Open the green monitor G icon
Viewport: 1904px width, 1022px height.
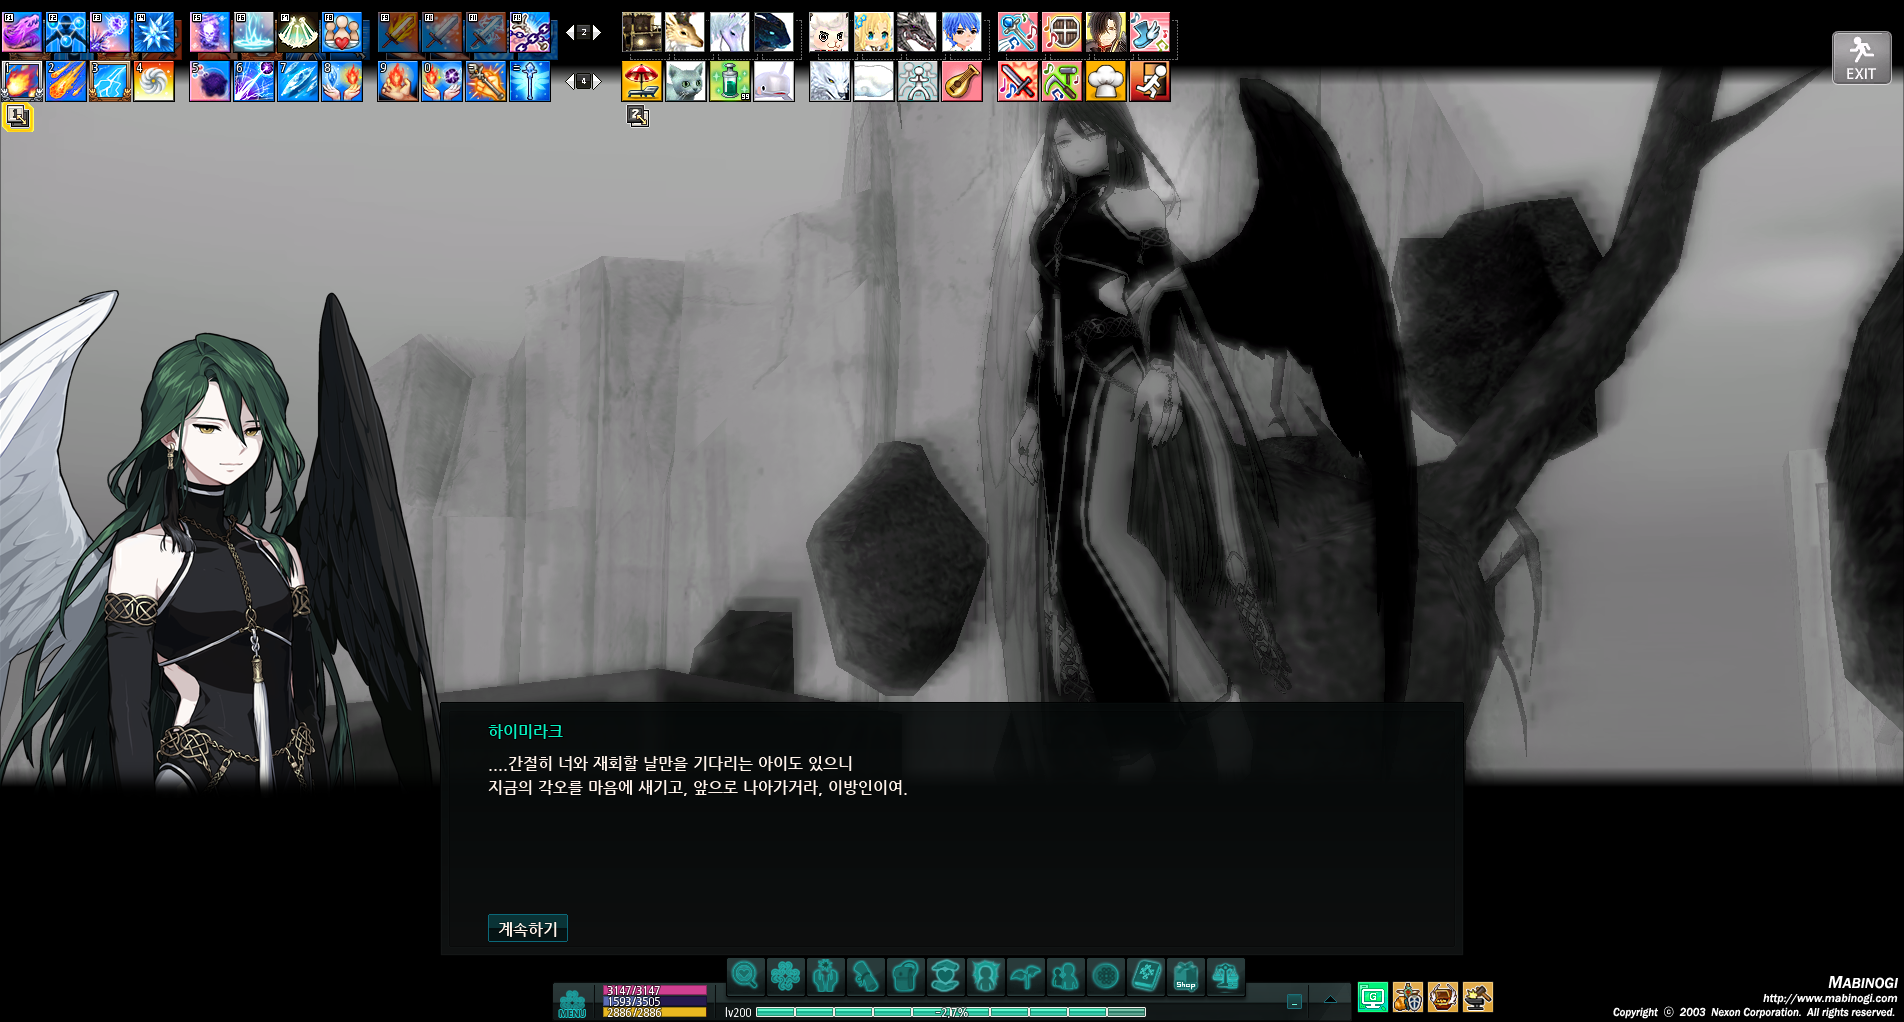coord(1373,997)
